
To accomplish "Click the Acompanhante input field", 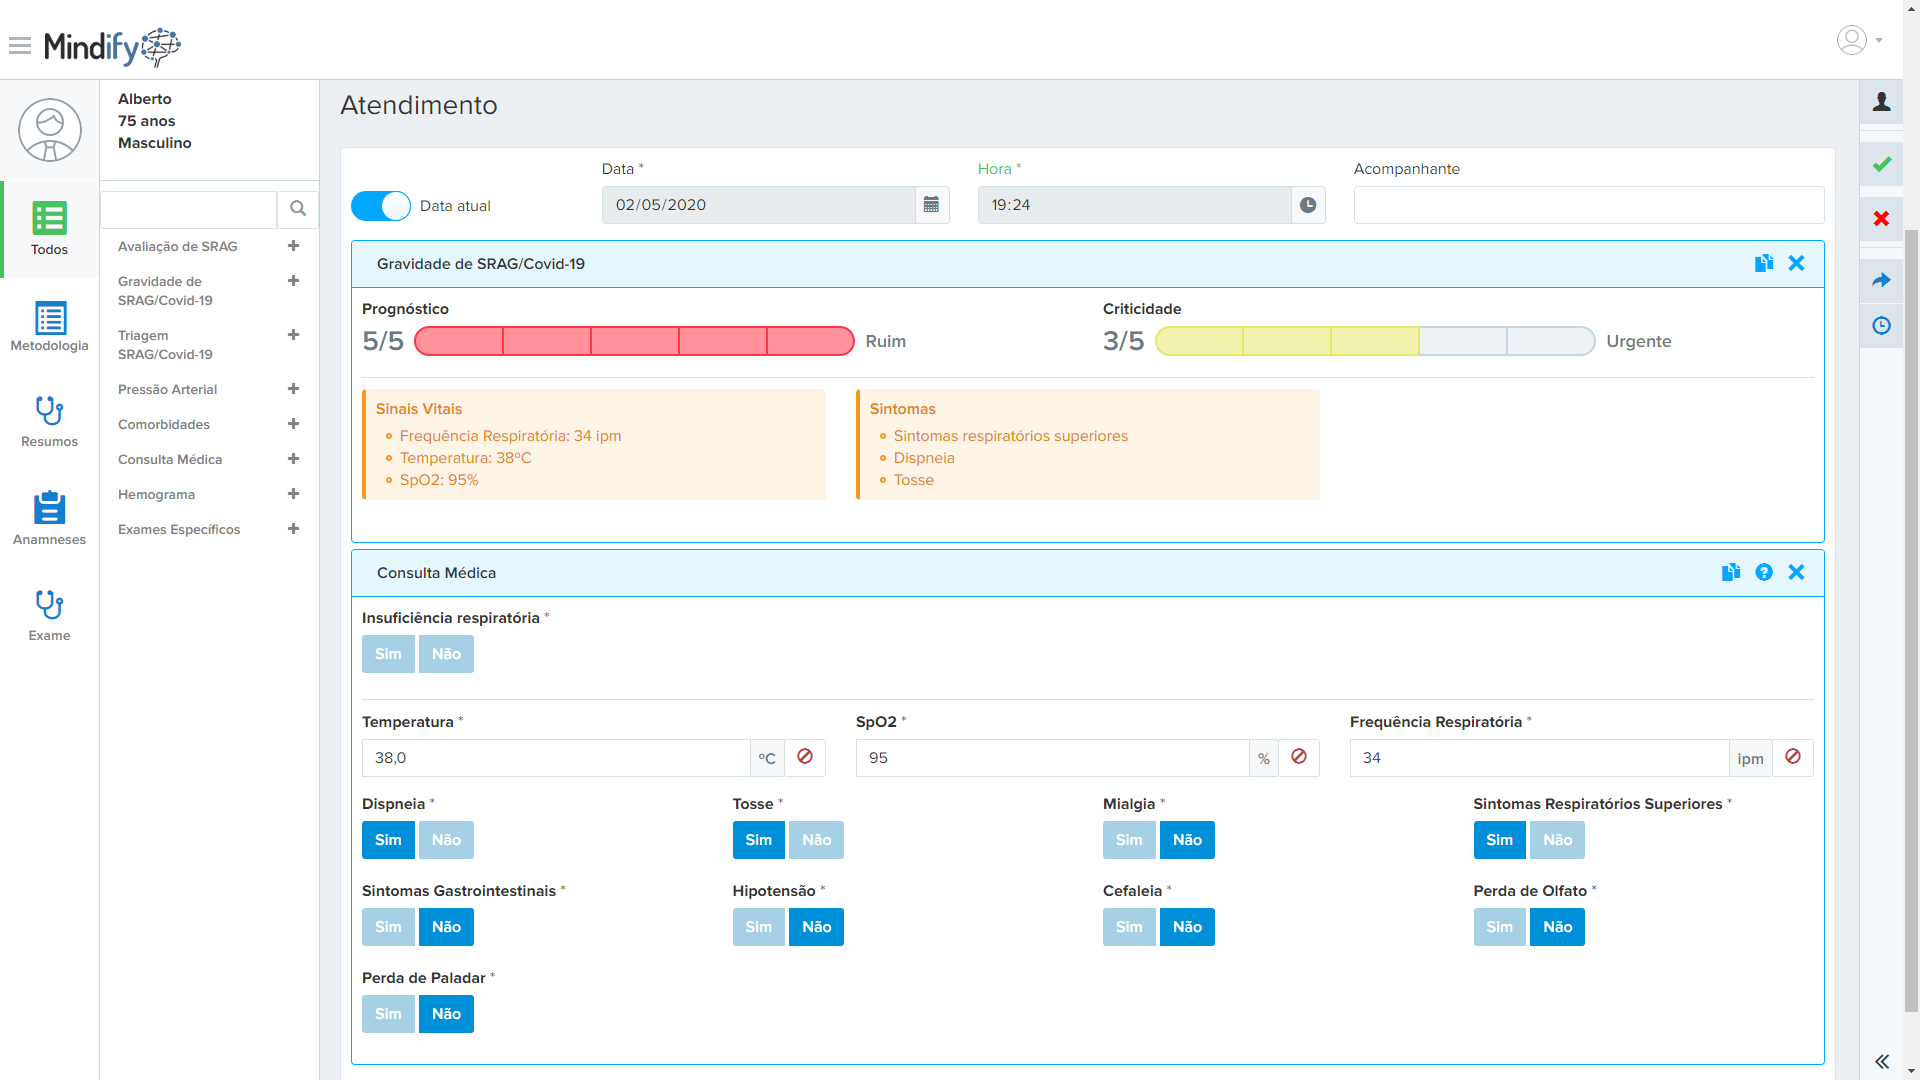I will point(1588,205).
